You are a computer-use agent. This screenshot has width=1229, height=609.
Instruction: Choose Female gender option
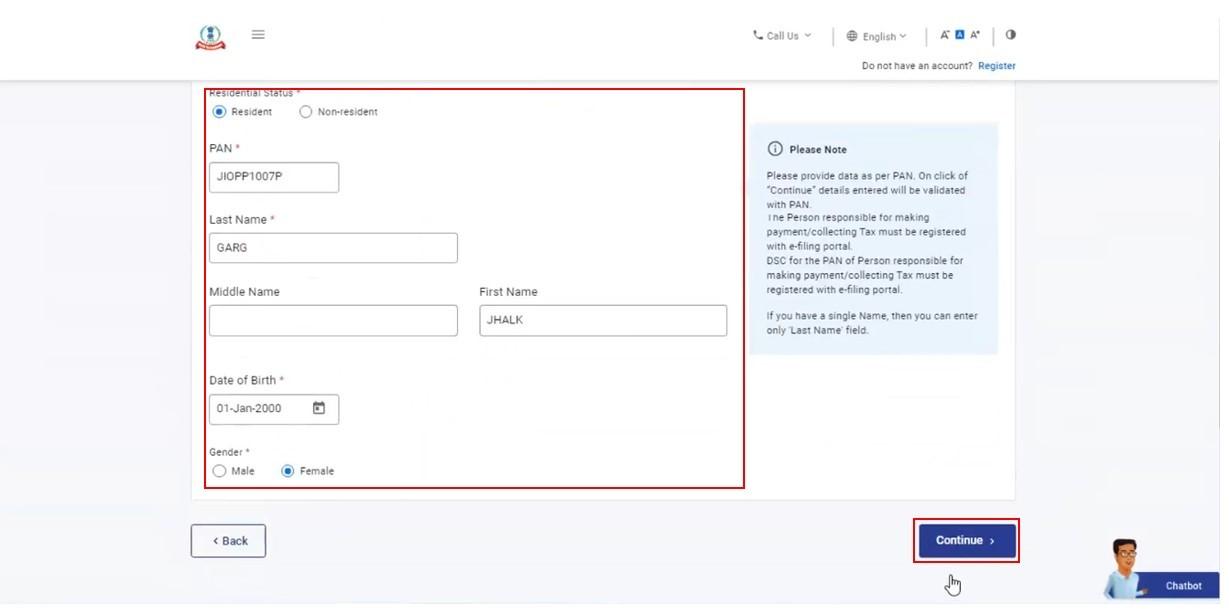(x=288, y=471)
